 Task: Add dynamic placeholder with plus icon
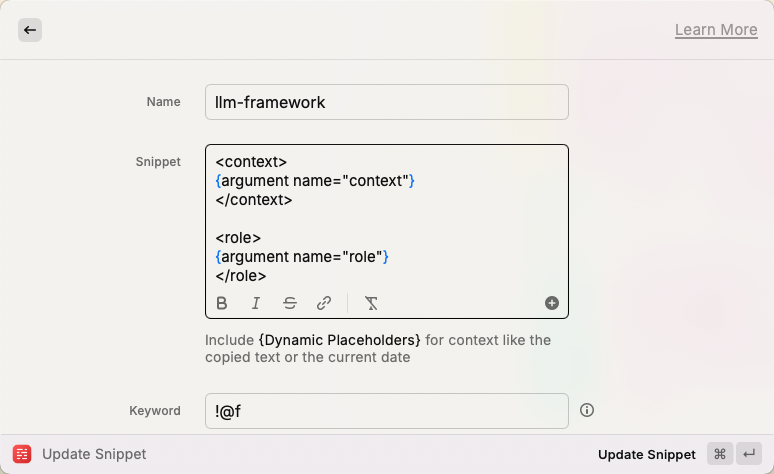pyautogui.click(x=552, y=303)
